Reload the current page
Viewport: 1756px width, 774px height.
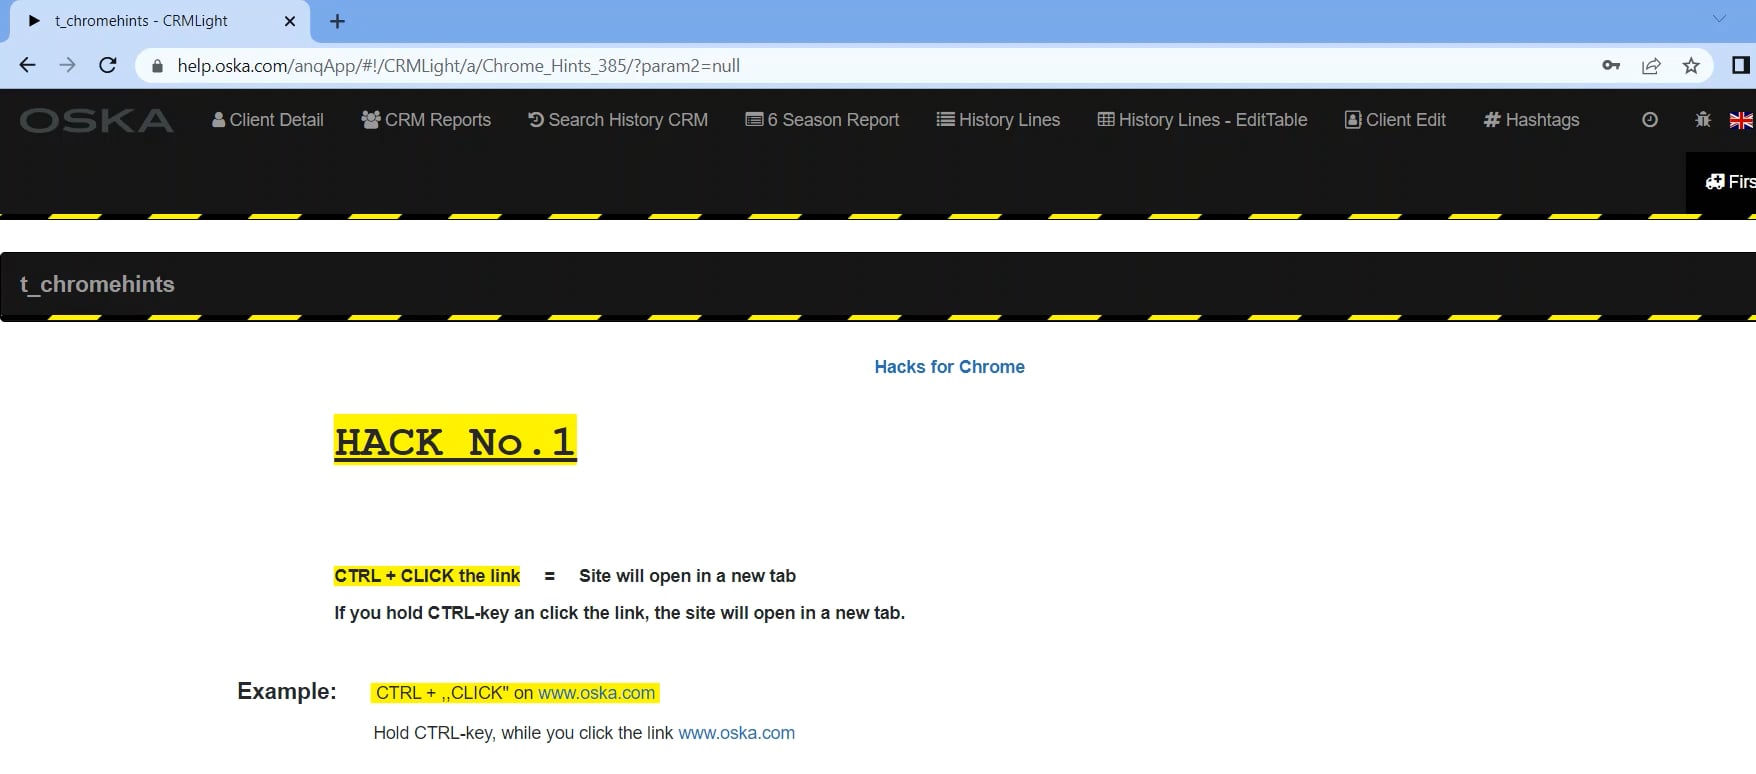[108, 65]
